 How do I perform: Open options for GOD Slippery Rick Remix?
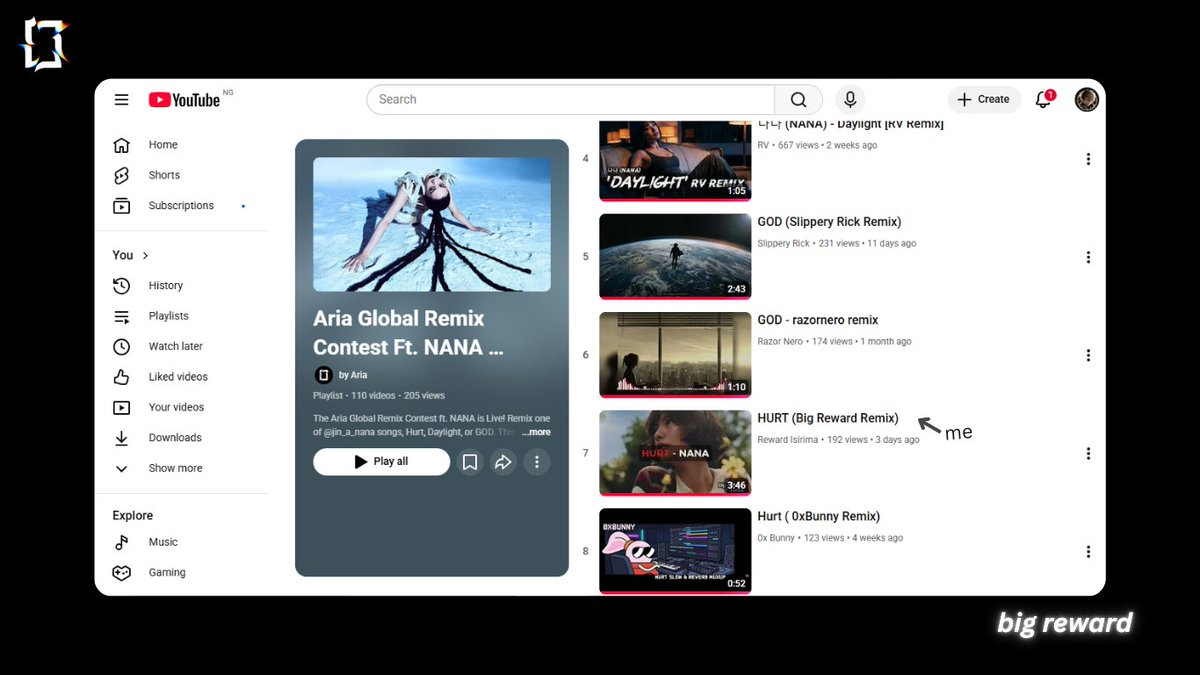(x=1088, y=257)
